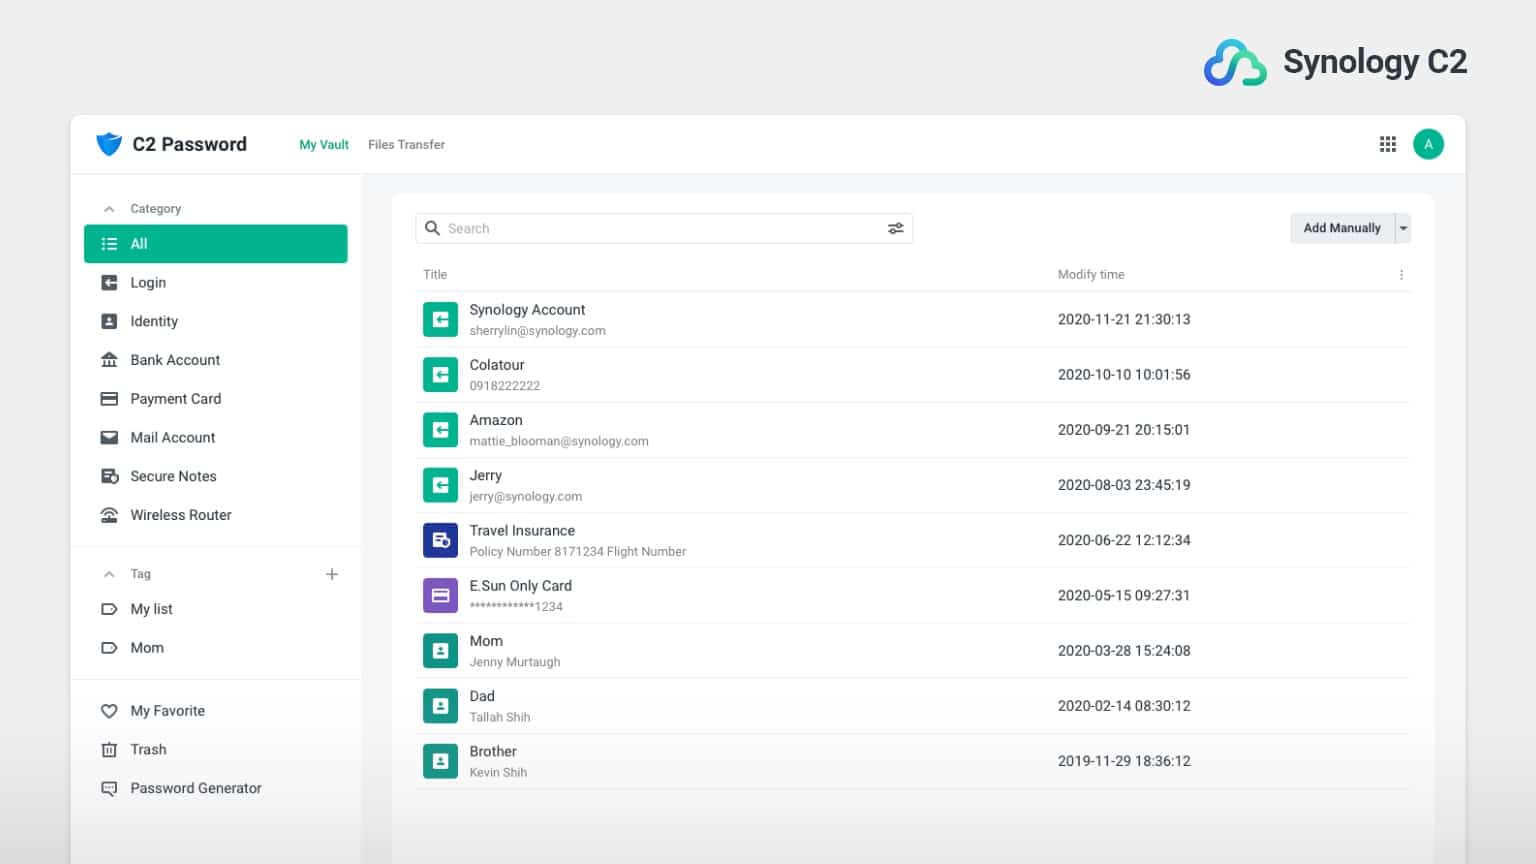The height and width of the screenshot is (864, 1536).
Task: Click the Add Manually button
Action: click(x=1341, y=229)
